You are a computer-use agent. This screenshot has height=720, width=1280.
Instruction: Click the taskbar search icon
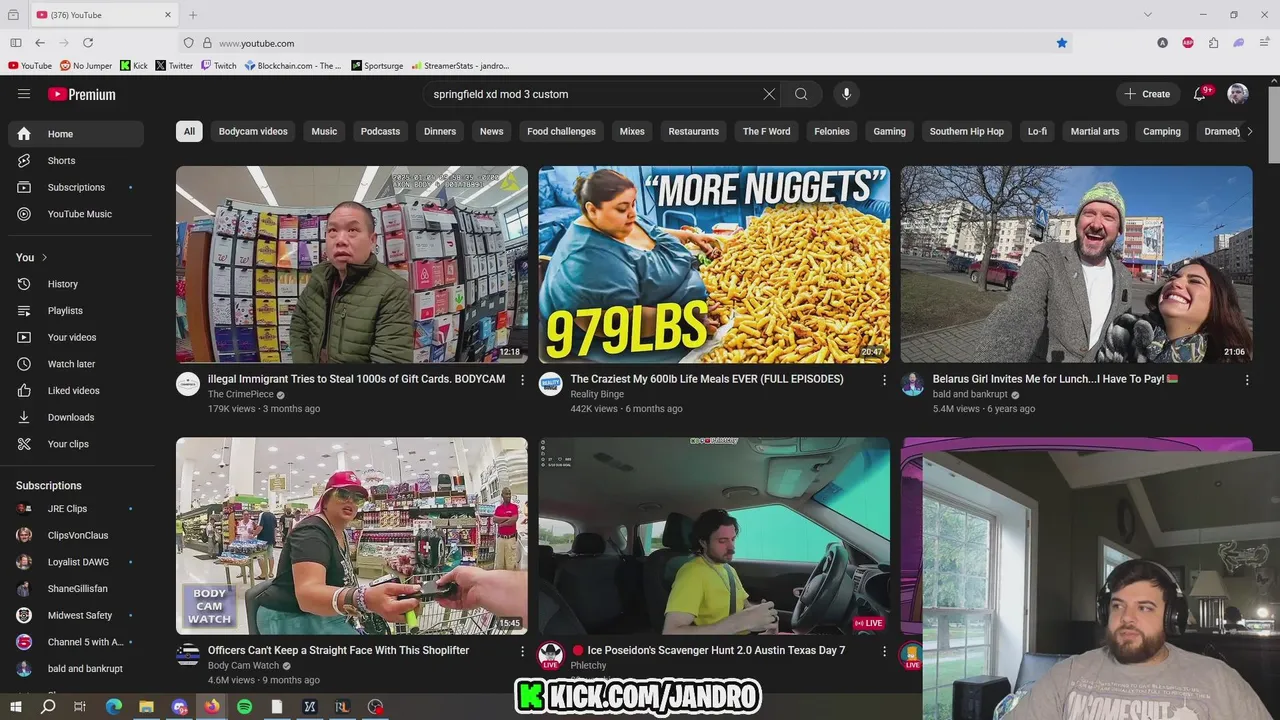coord(48,707)
